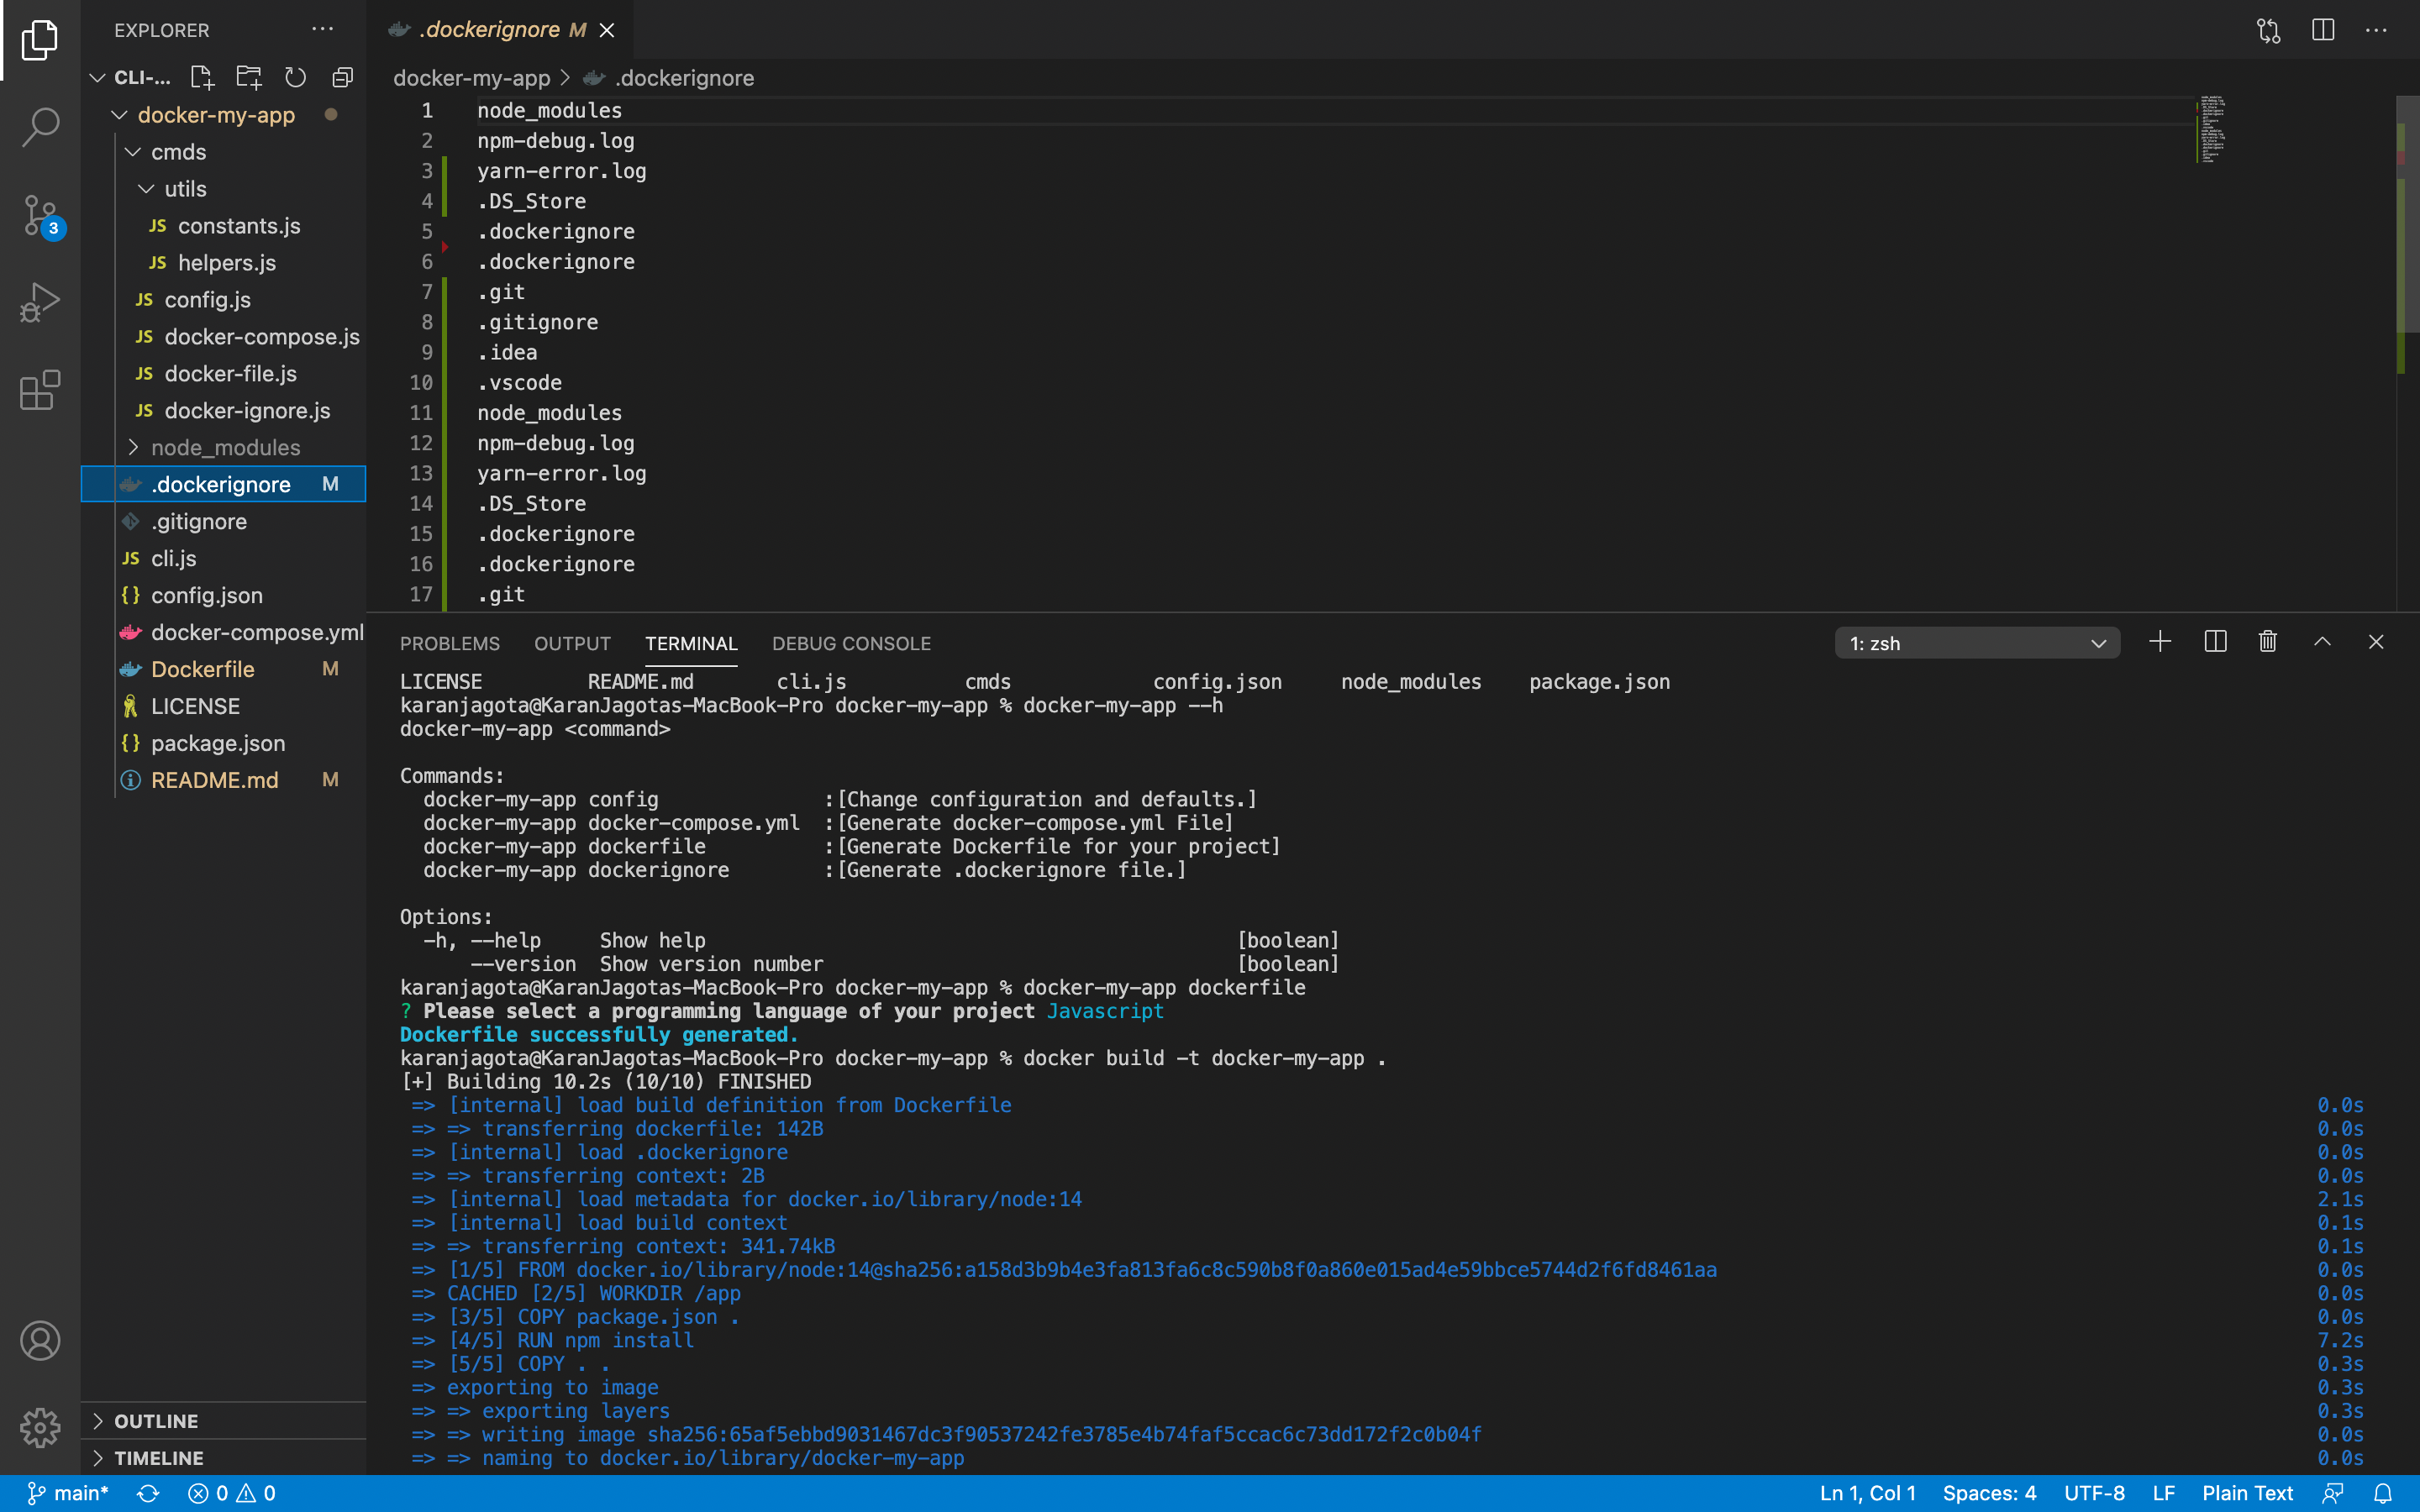The height and width of the screenshot is (1512, 2420).
Task: Switch to the DEBUG CONSOLE tab
Action: coord(850,643)
